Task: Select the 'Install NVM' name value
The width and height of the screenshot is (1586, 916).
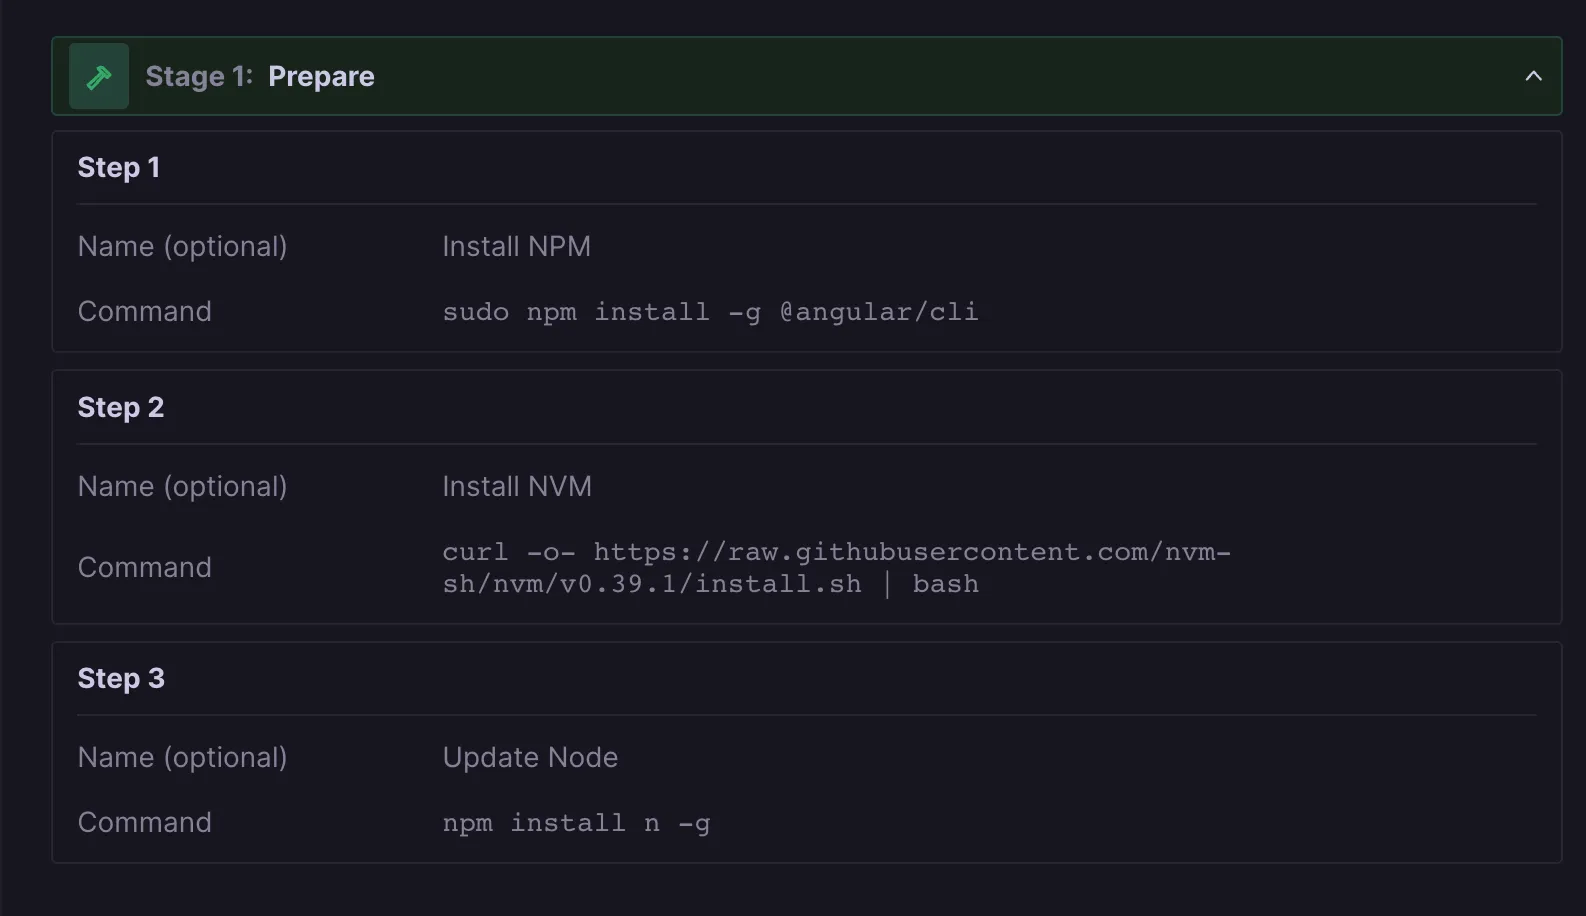Action: tap(517, 487)
